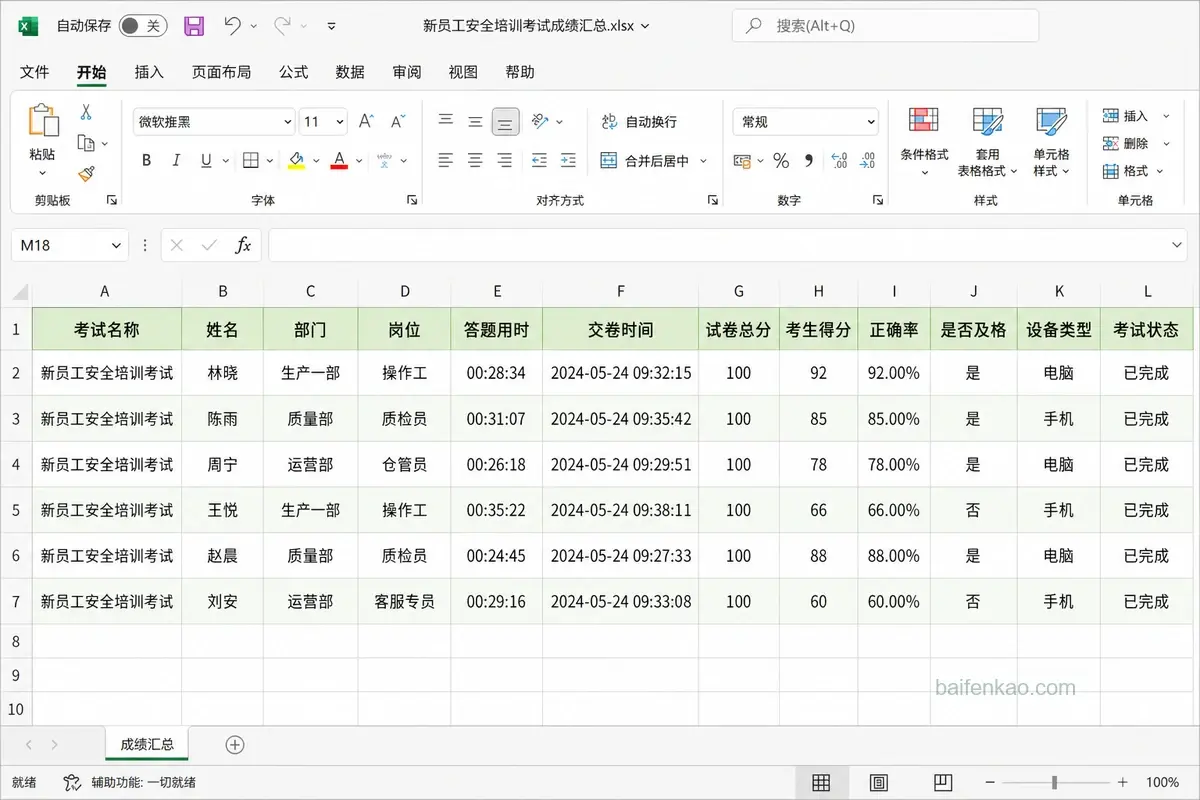The width and height of the screenshot is (1200, 800).
Task: Click 删除 in cells group
Action: 1135,144
